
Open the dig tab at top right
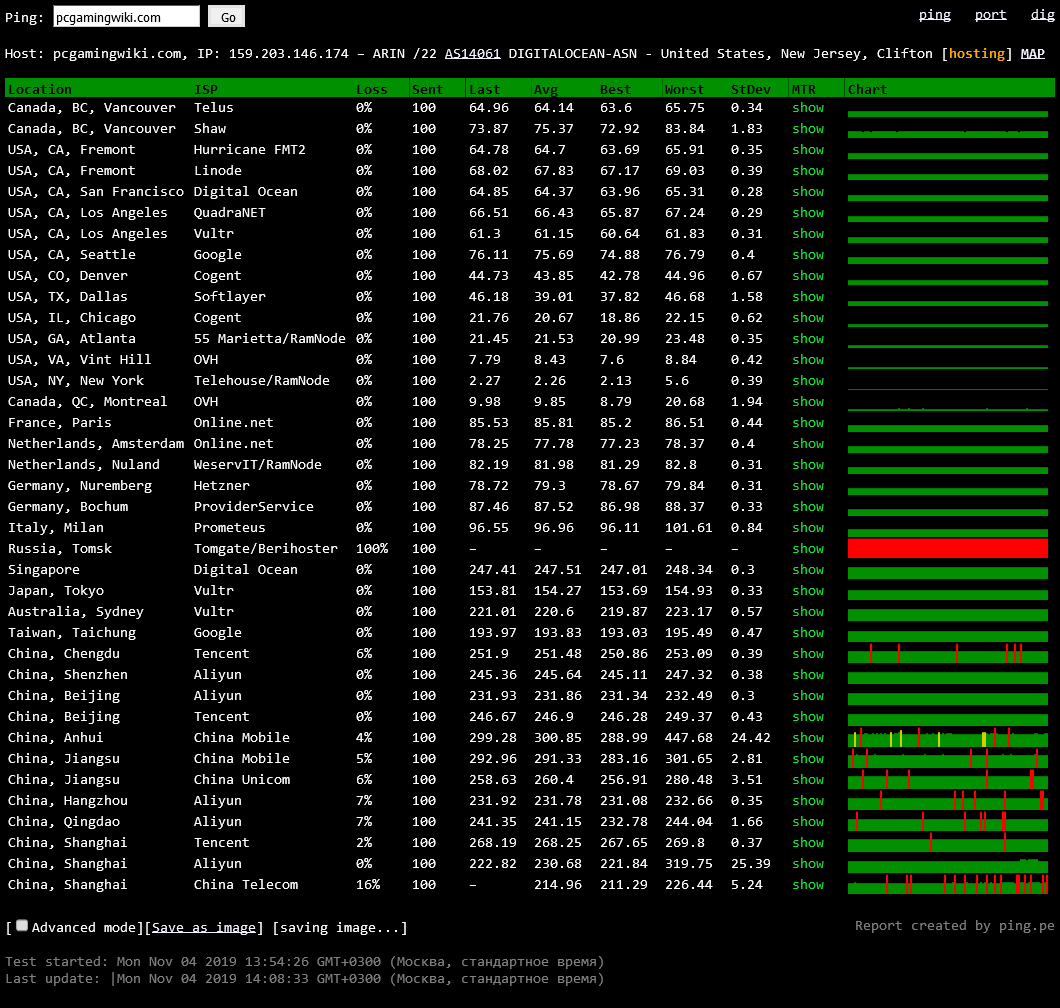click(x=1042, y=15)
